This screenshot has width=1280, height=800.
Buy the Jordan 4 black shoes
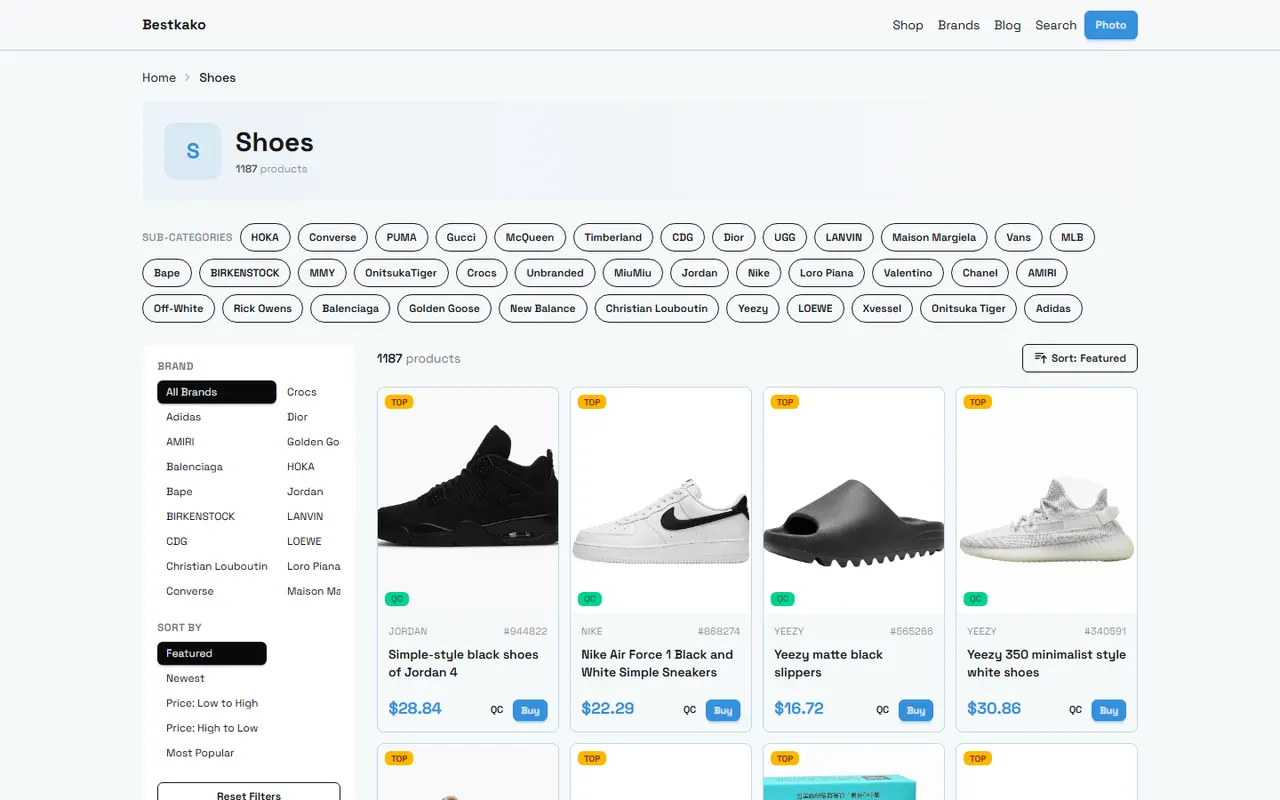(x=530, y=710)
